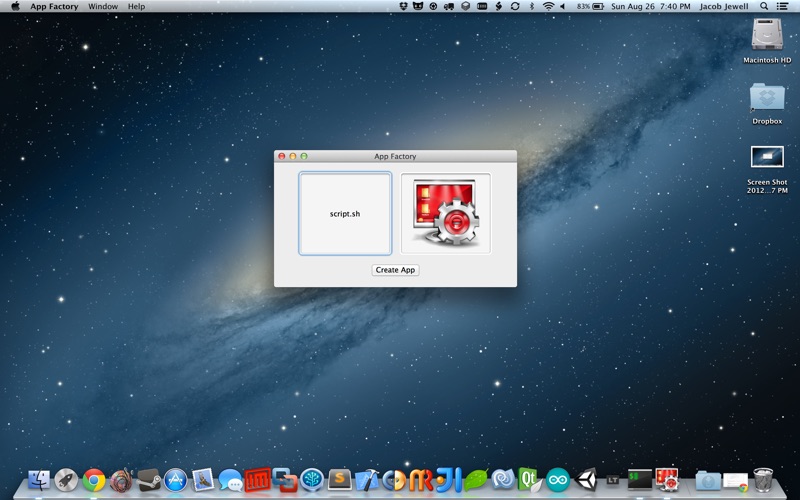Open VMware Fusion dock icon
Image resolution: width=800 pixels, height=500 pixels.
285,480
